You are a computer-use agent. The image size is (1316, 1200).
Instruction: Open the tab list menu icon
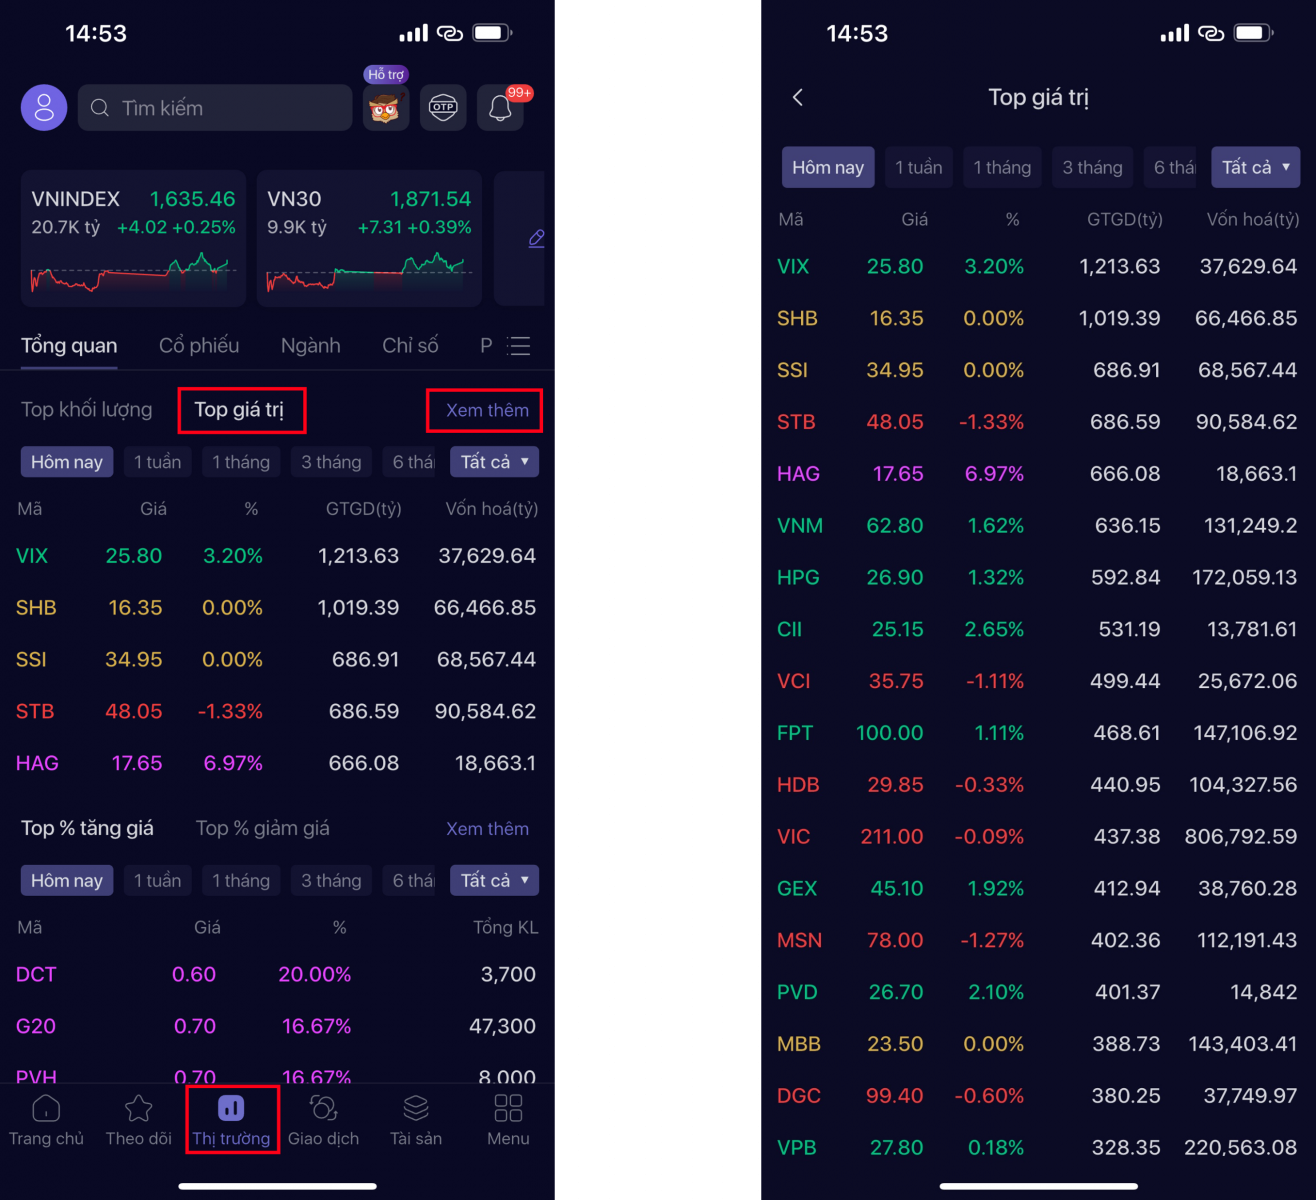point(518,346)
